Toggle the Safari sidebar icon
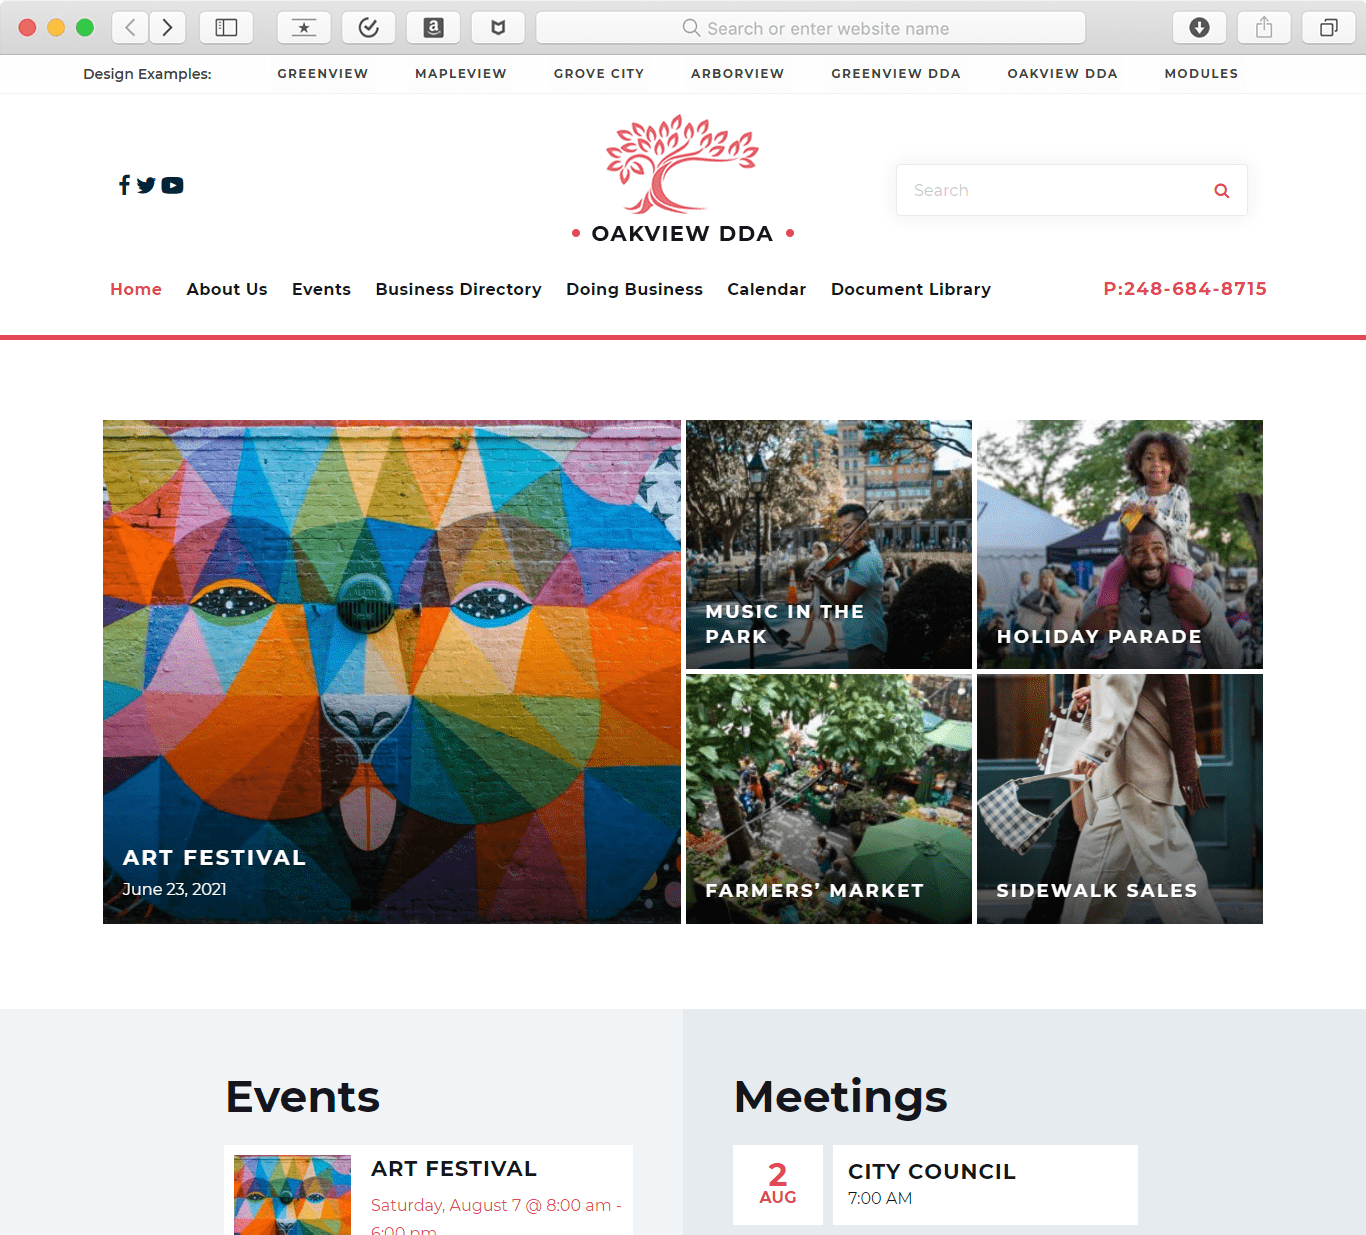This screenshot has height=1235, width=1366. tap(226, 28)
